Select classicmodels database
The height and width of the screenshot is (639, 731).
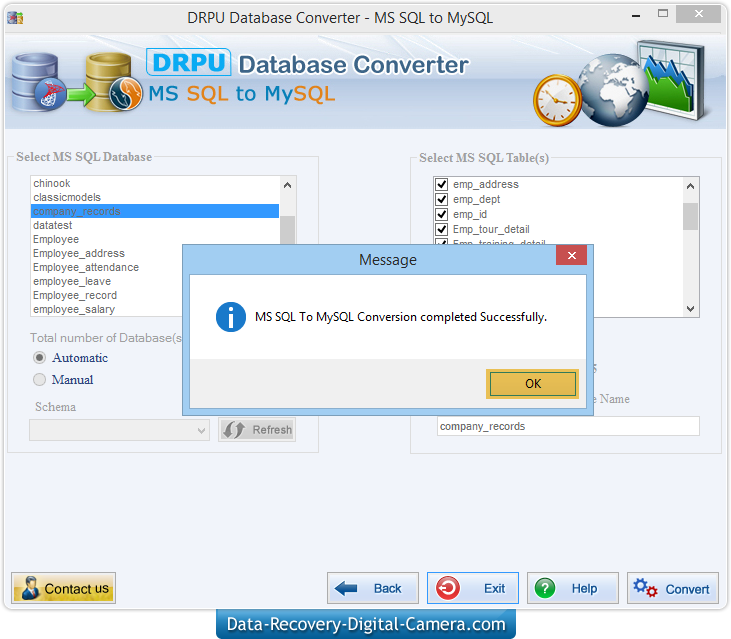tap(155, 197)
